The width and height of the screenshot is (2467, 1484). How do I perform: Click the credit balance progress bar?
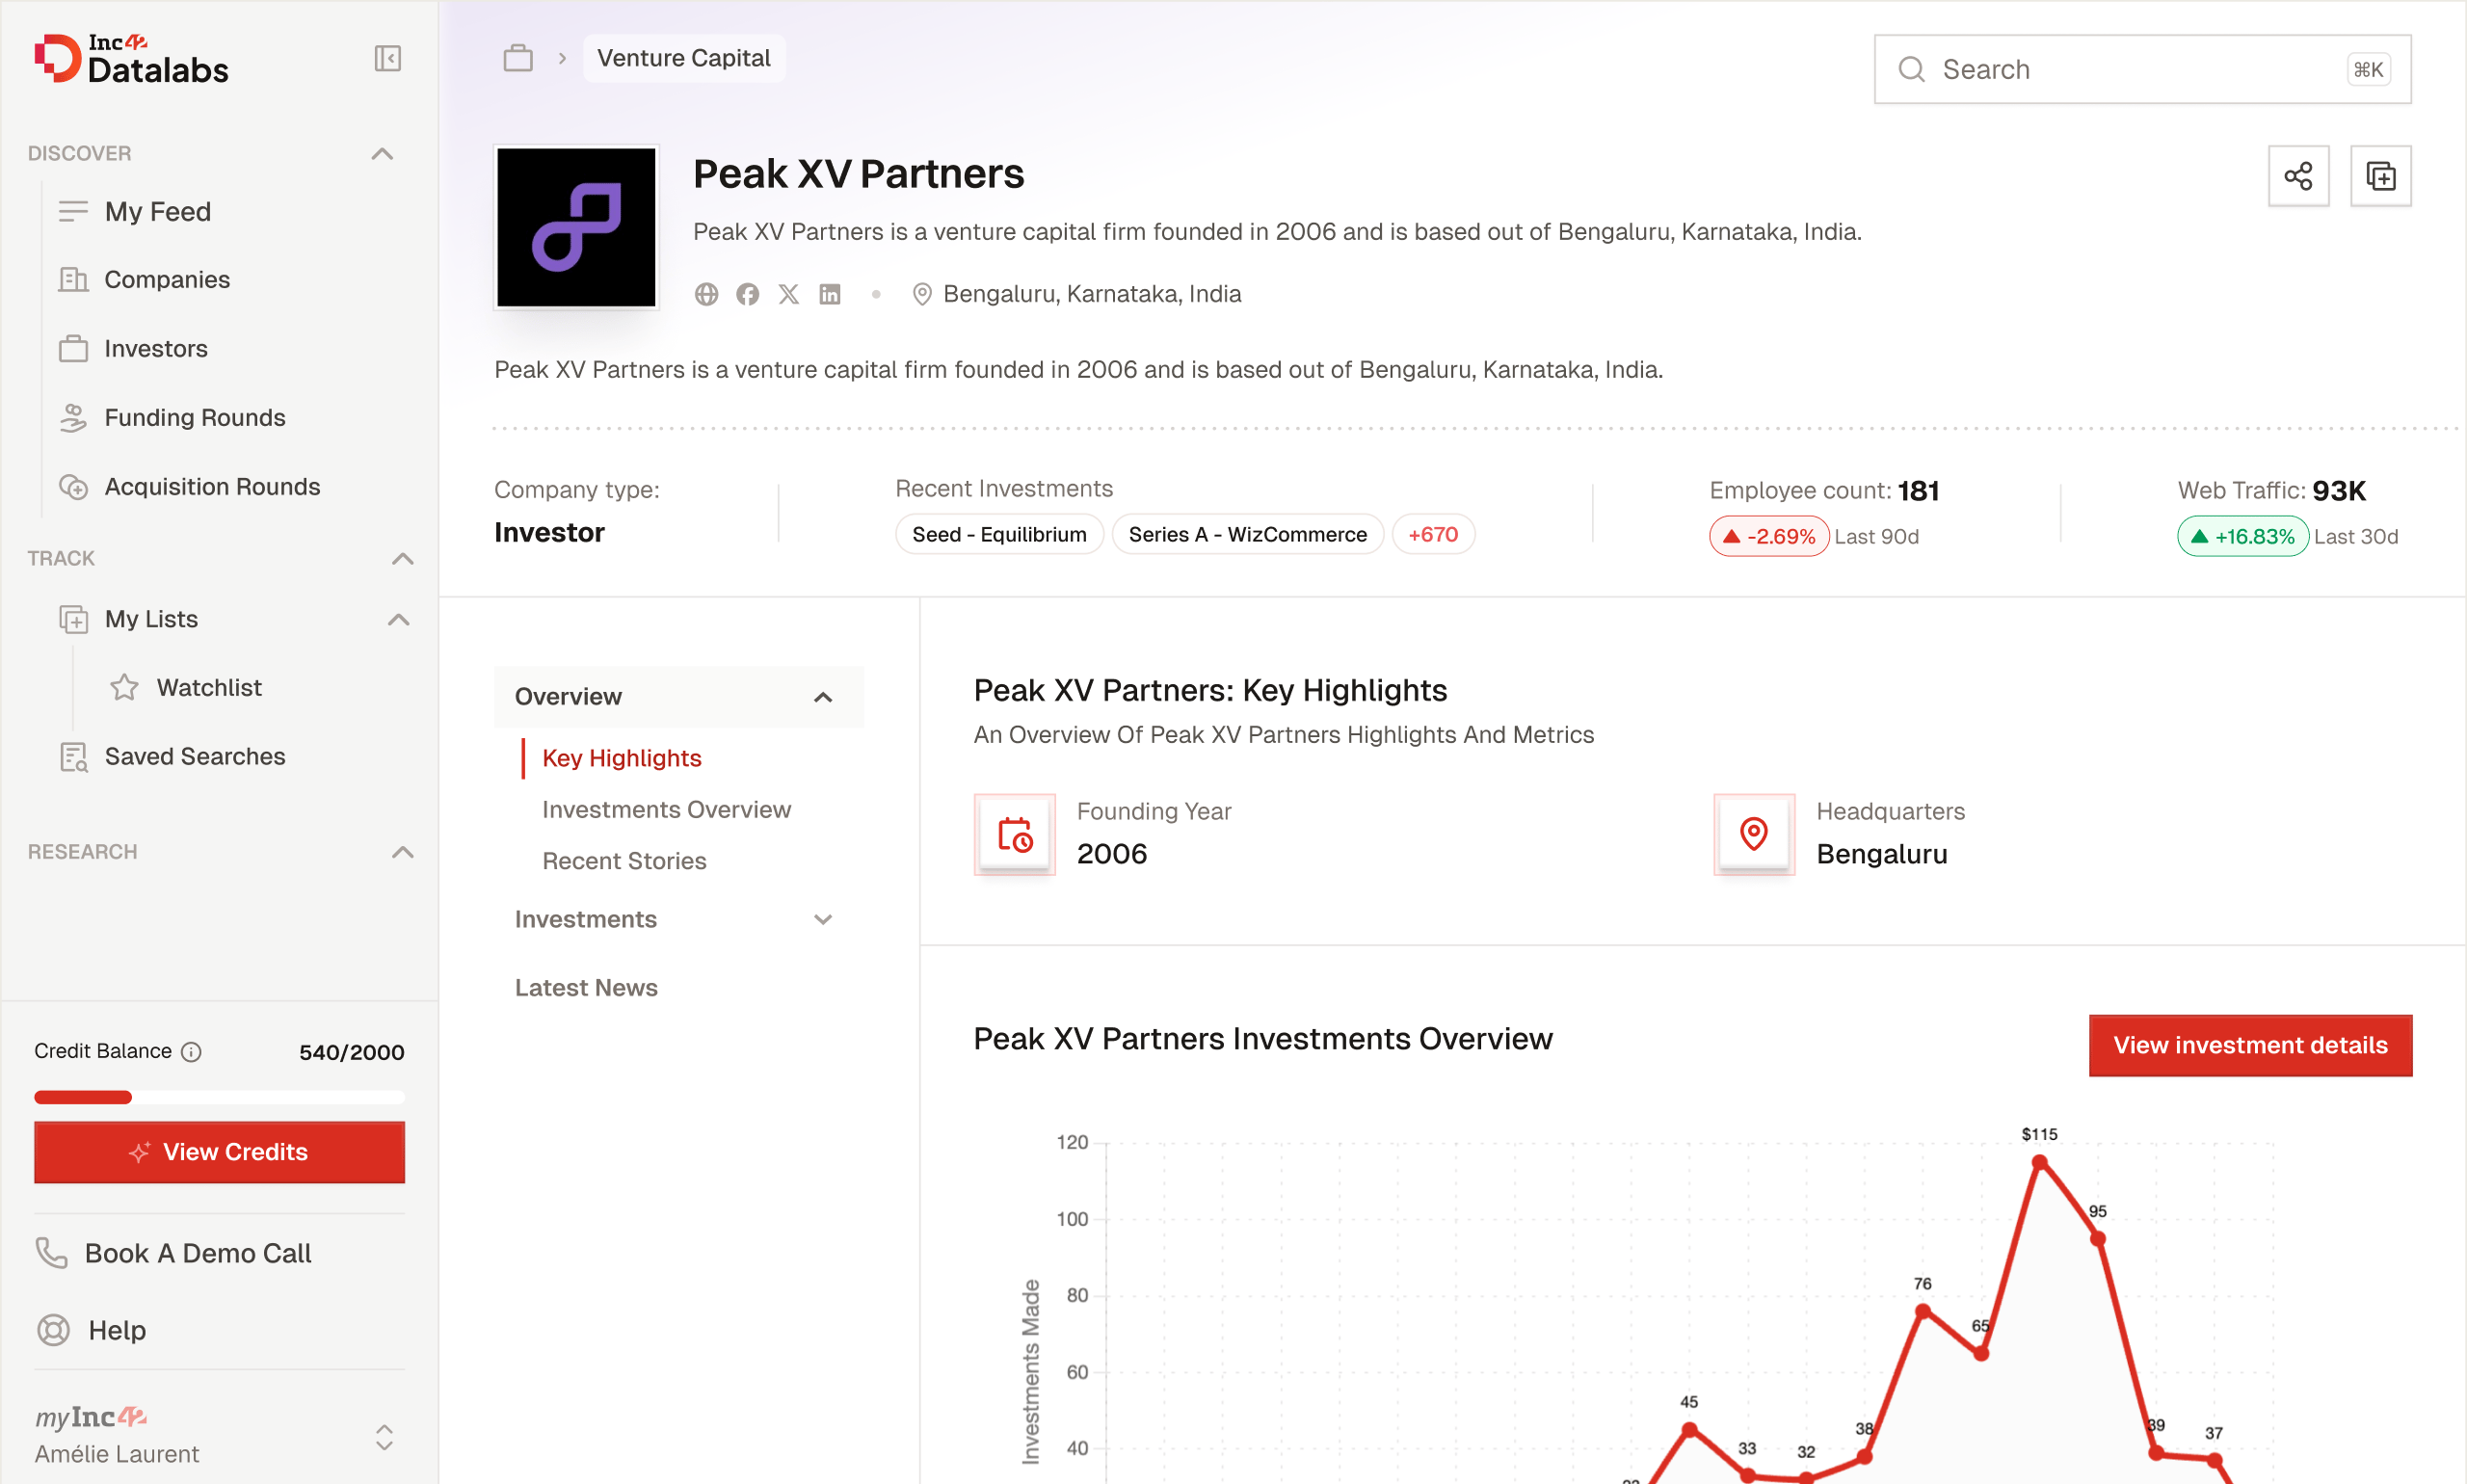pos(219,1097)
